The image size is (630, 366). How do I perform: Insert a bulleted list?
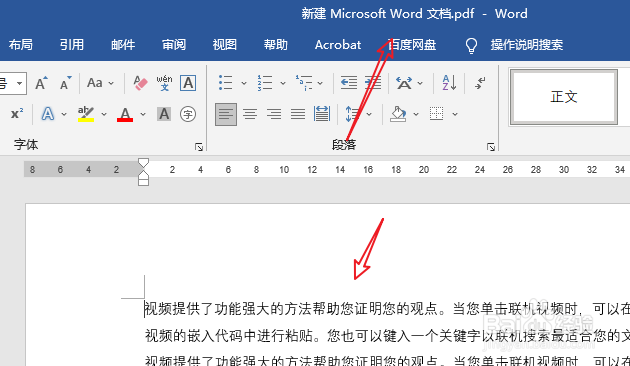tap(225, 83)
